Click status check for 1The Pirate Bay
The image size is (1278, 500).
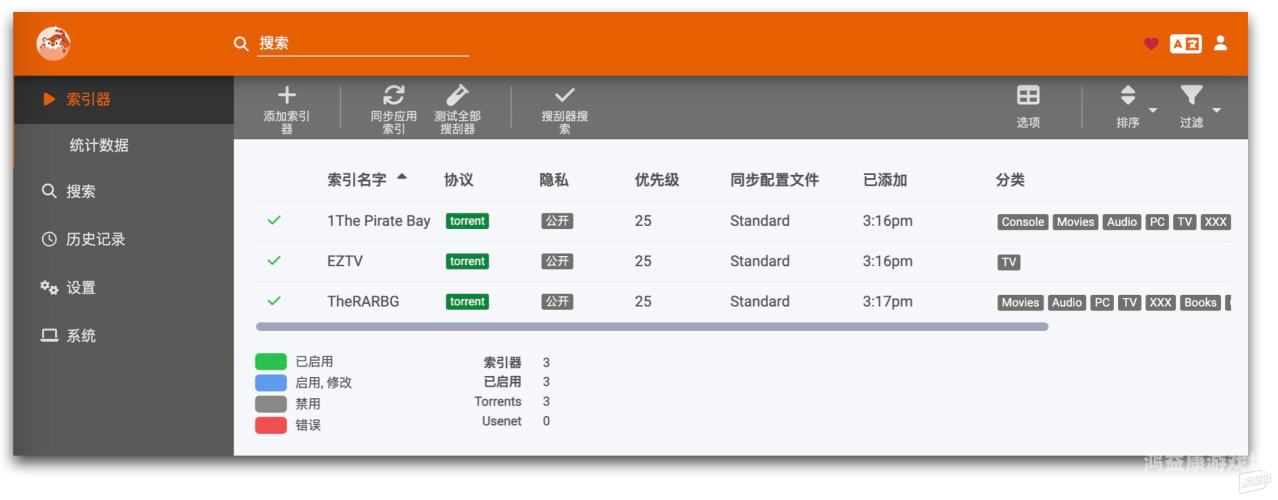point(274,221)
